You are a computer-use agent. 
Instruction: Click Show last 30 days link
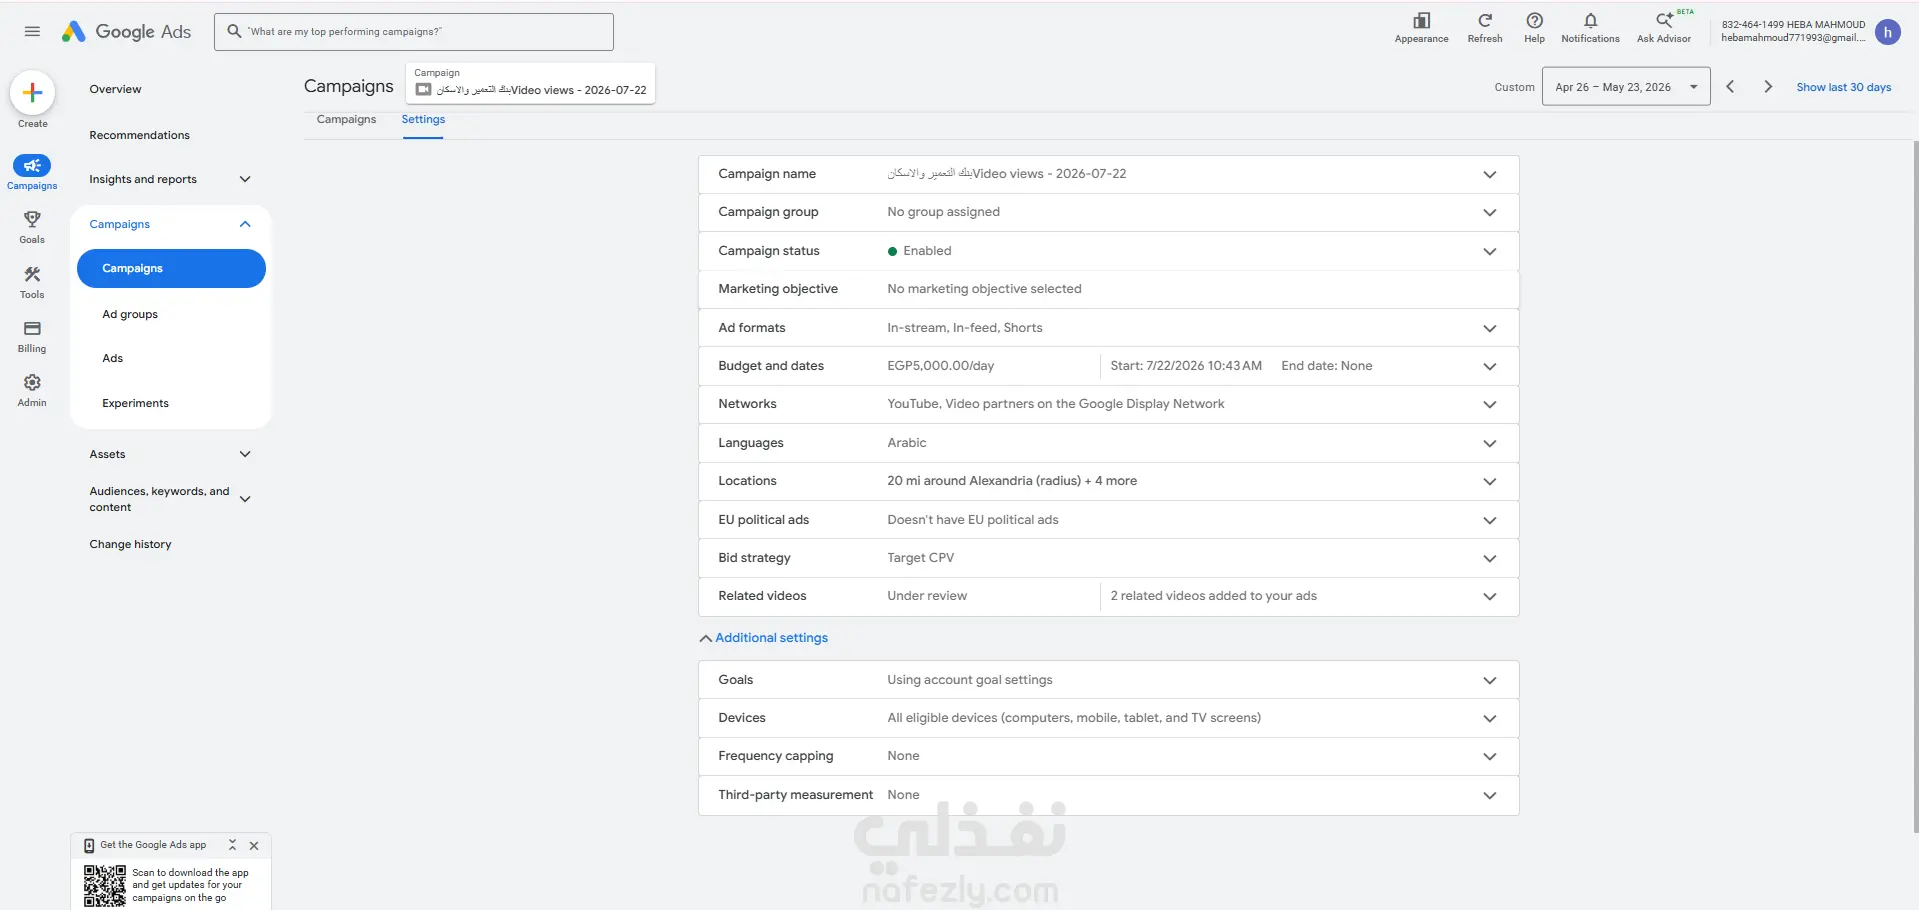pyautogui.click(x=1843, y=87)
